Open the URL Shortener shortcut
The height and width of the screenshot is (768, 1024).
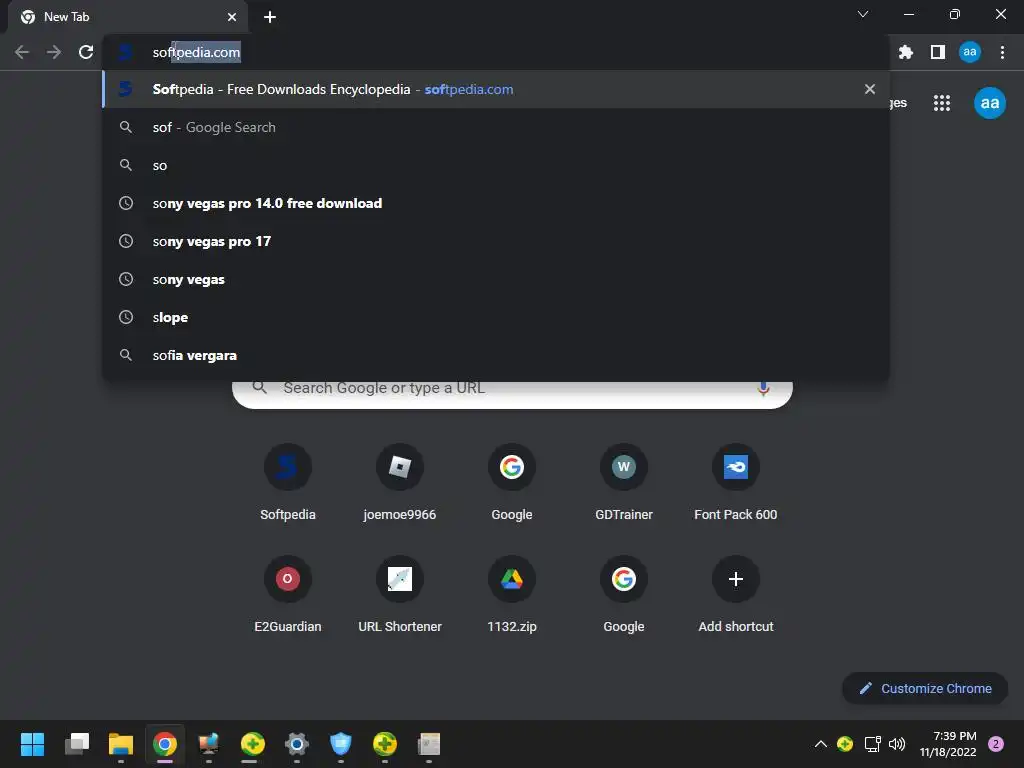coord(400,594)
